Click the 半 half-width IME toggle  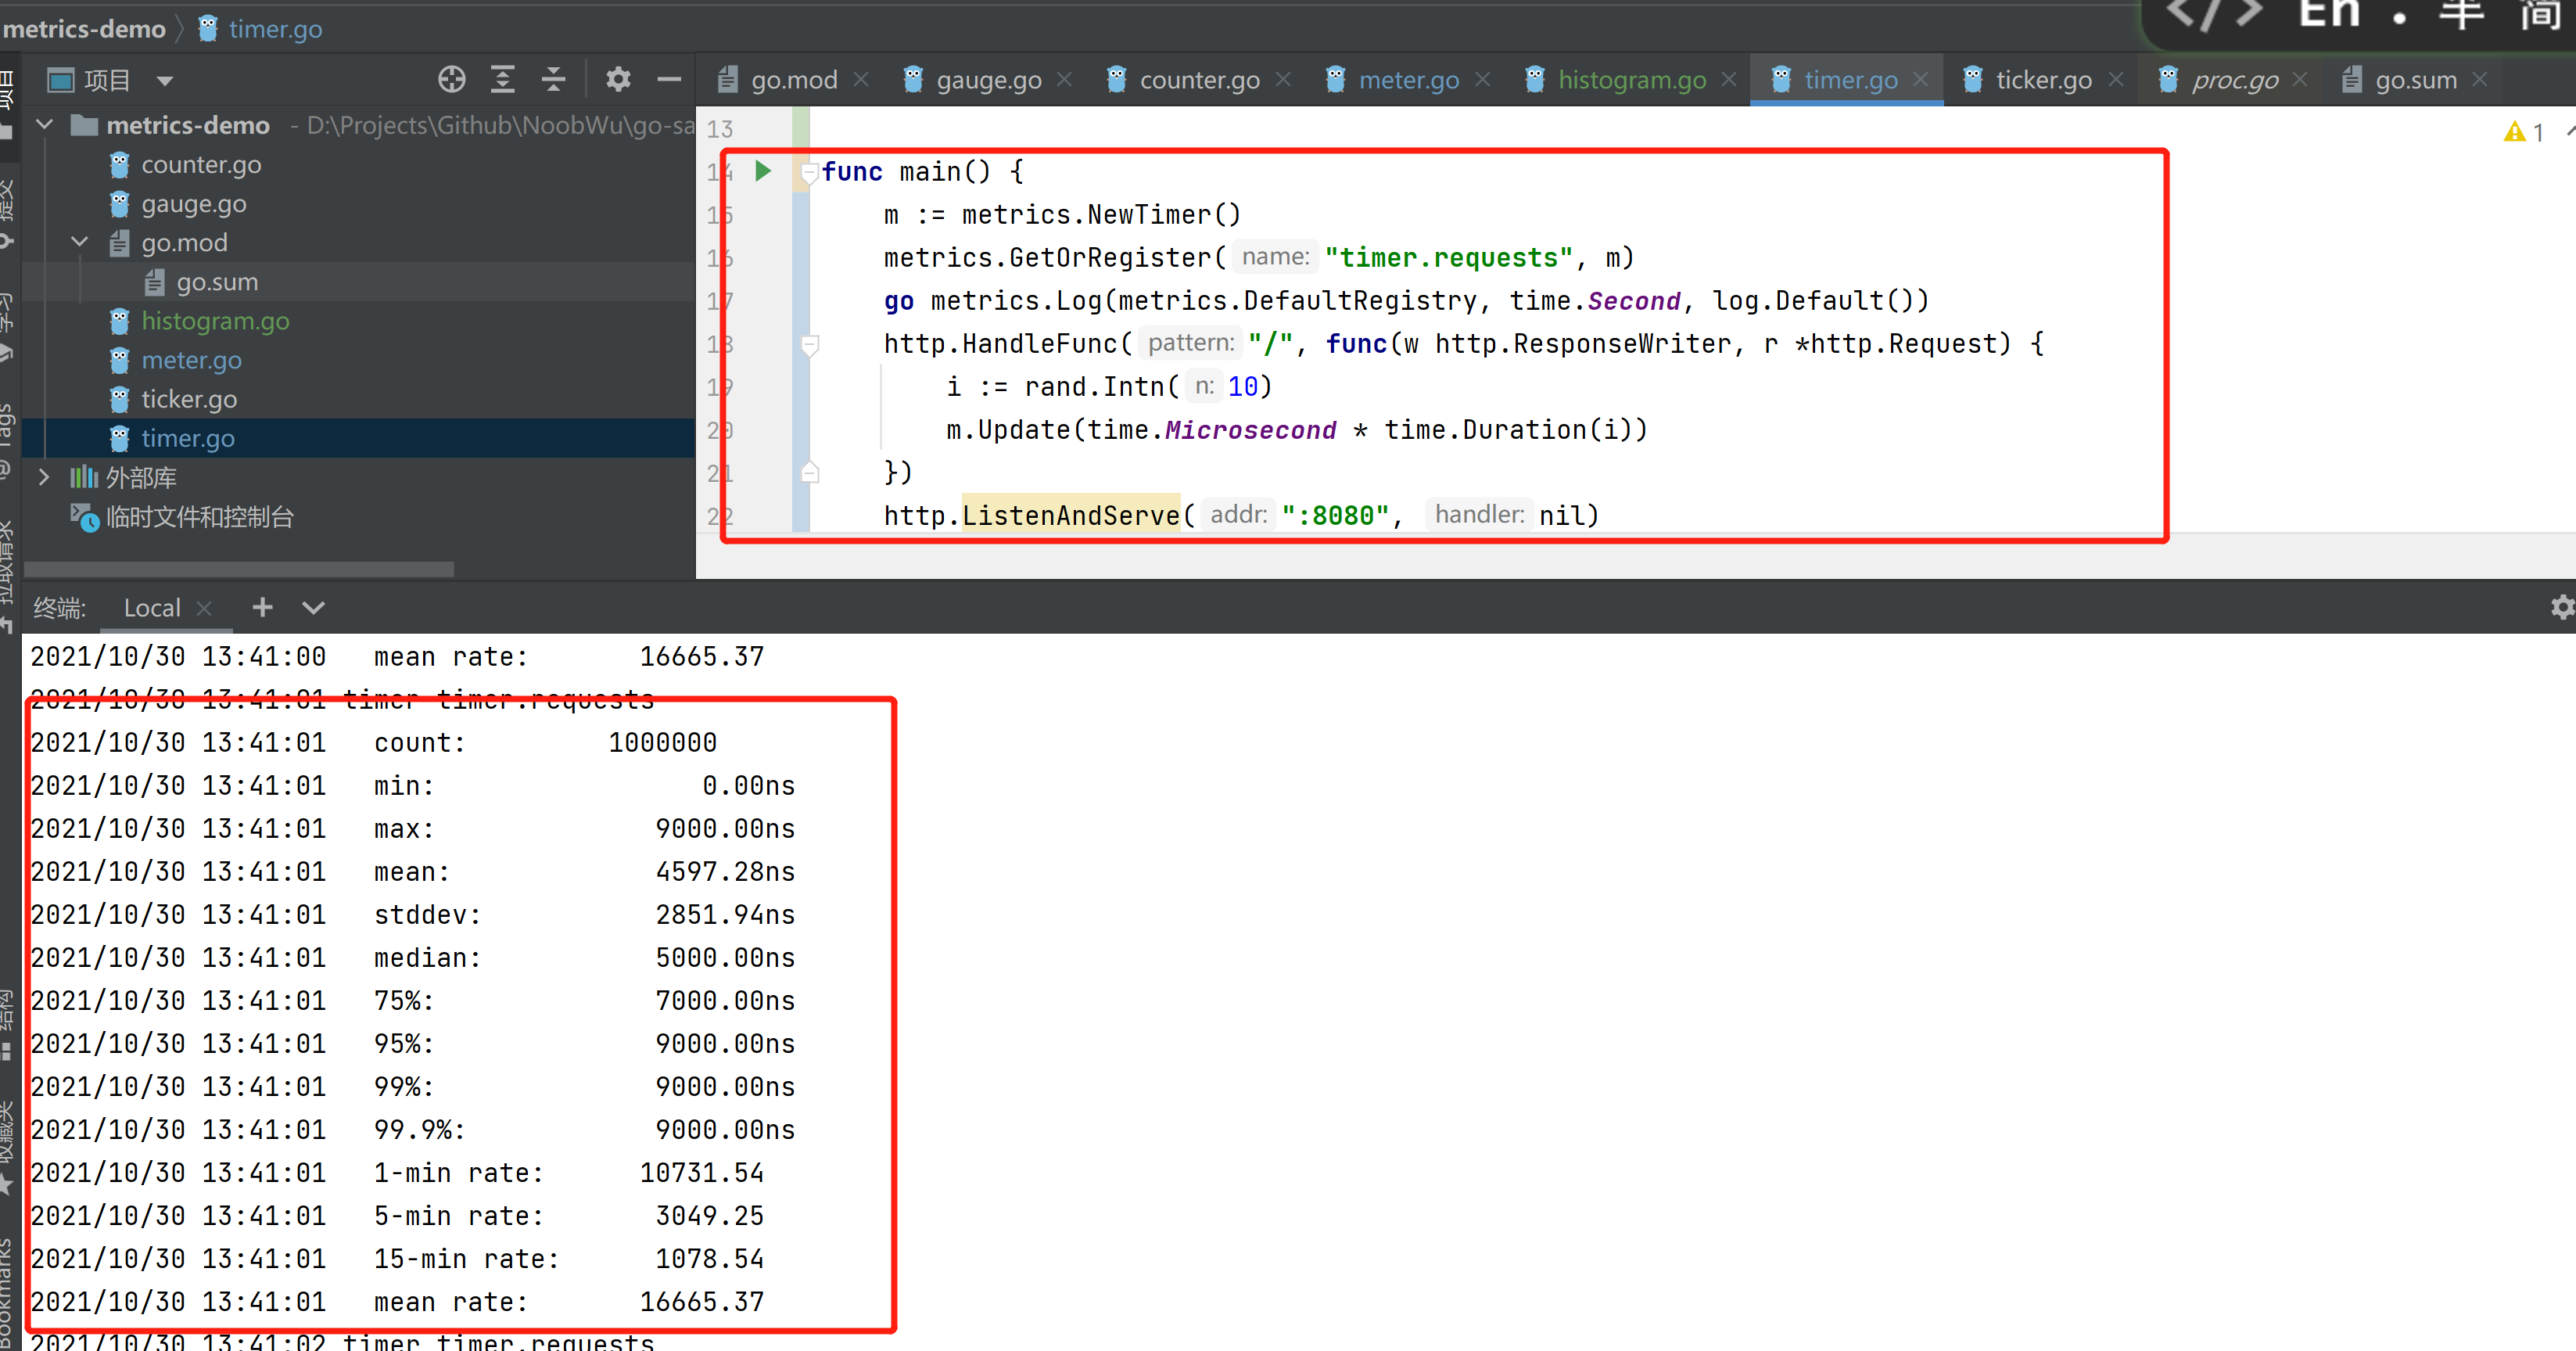tap(2461, 14)
